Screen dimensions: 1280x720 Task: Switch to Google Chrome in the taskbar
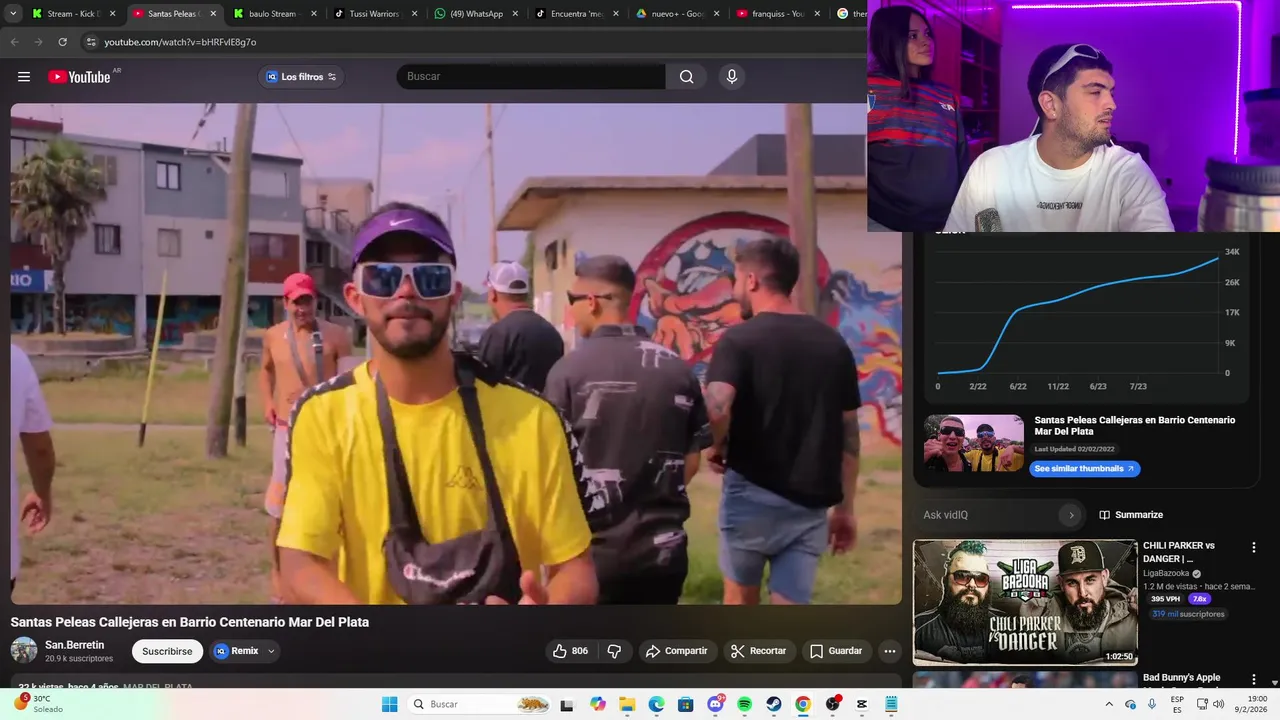click(x=803, y=704)
